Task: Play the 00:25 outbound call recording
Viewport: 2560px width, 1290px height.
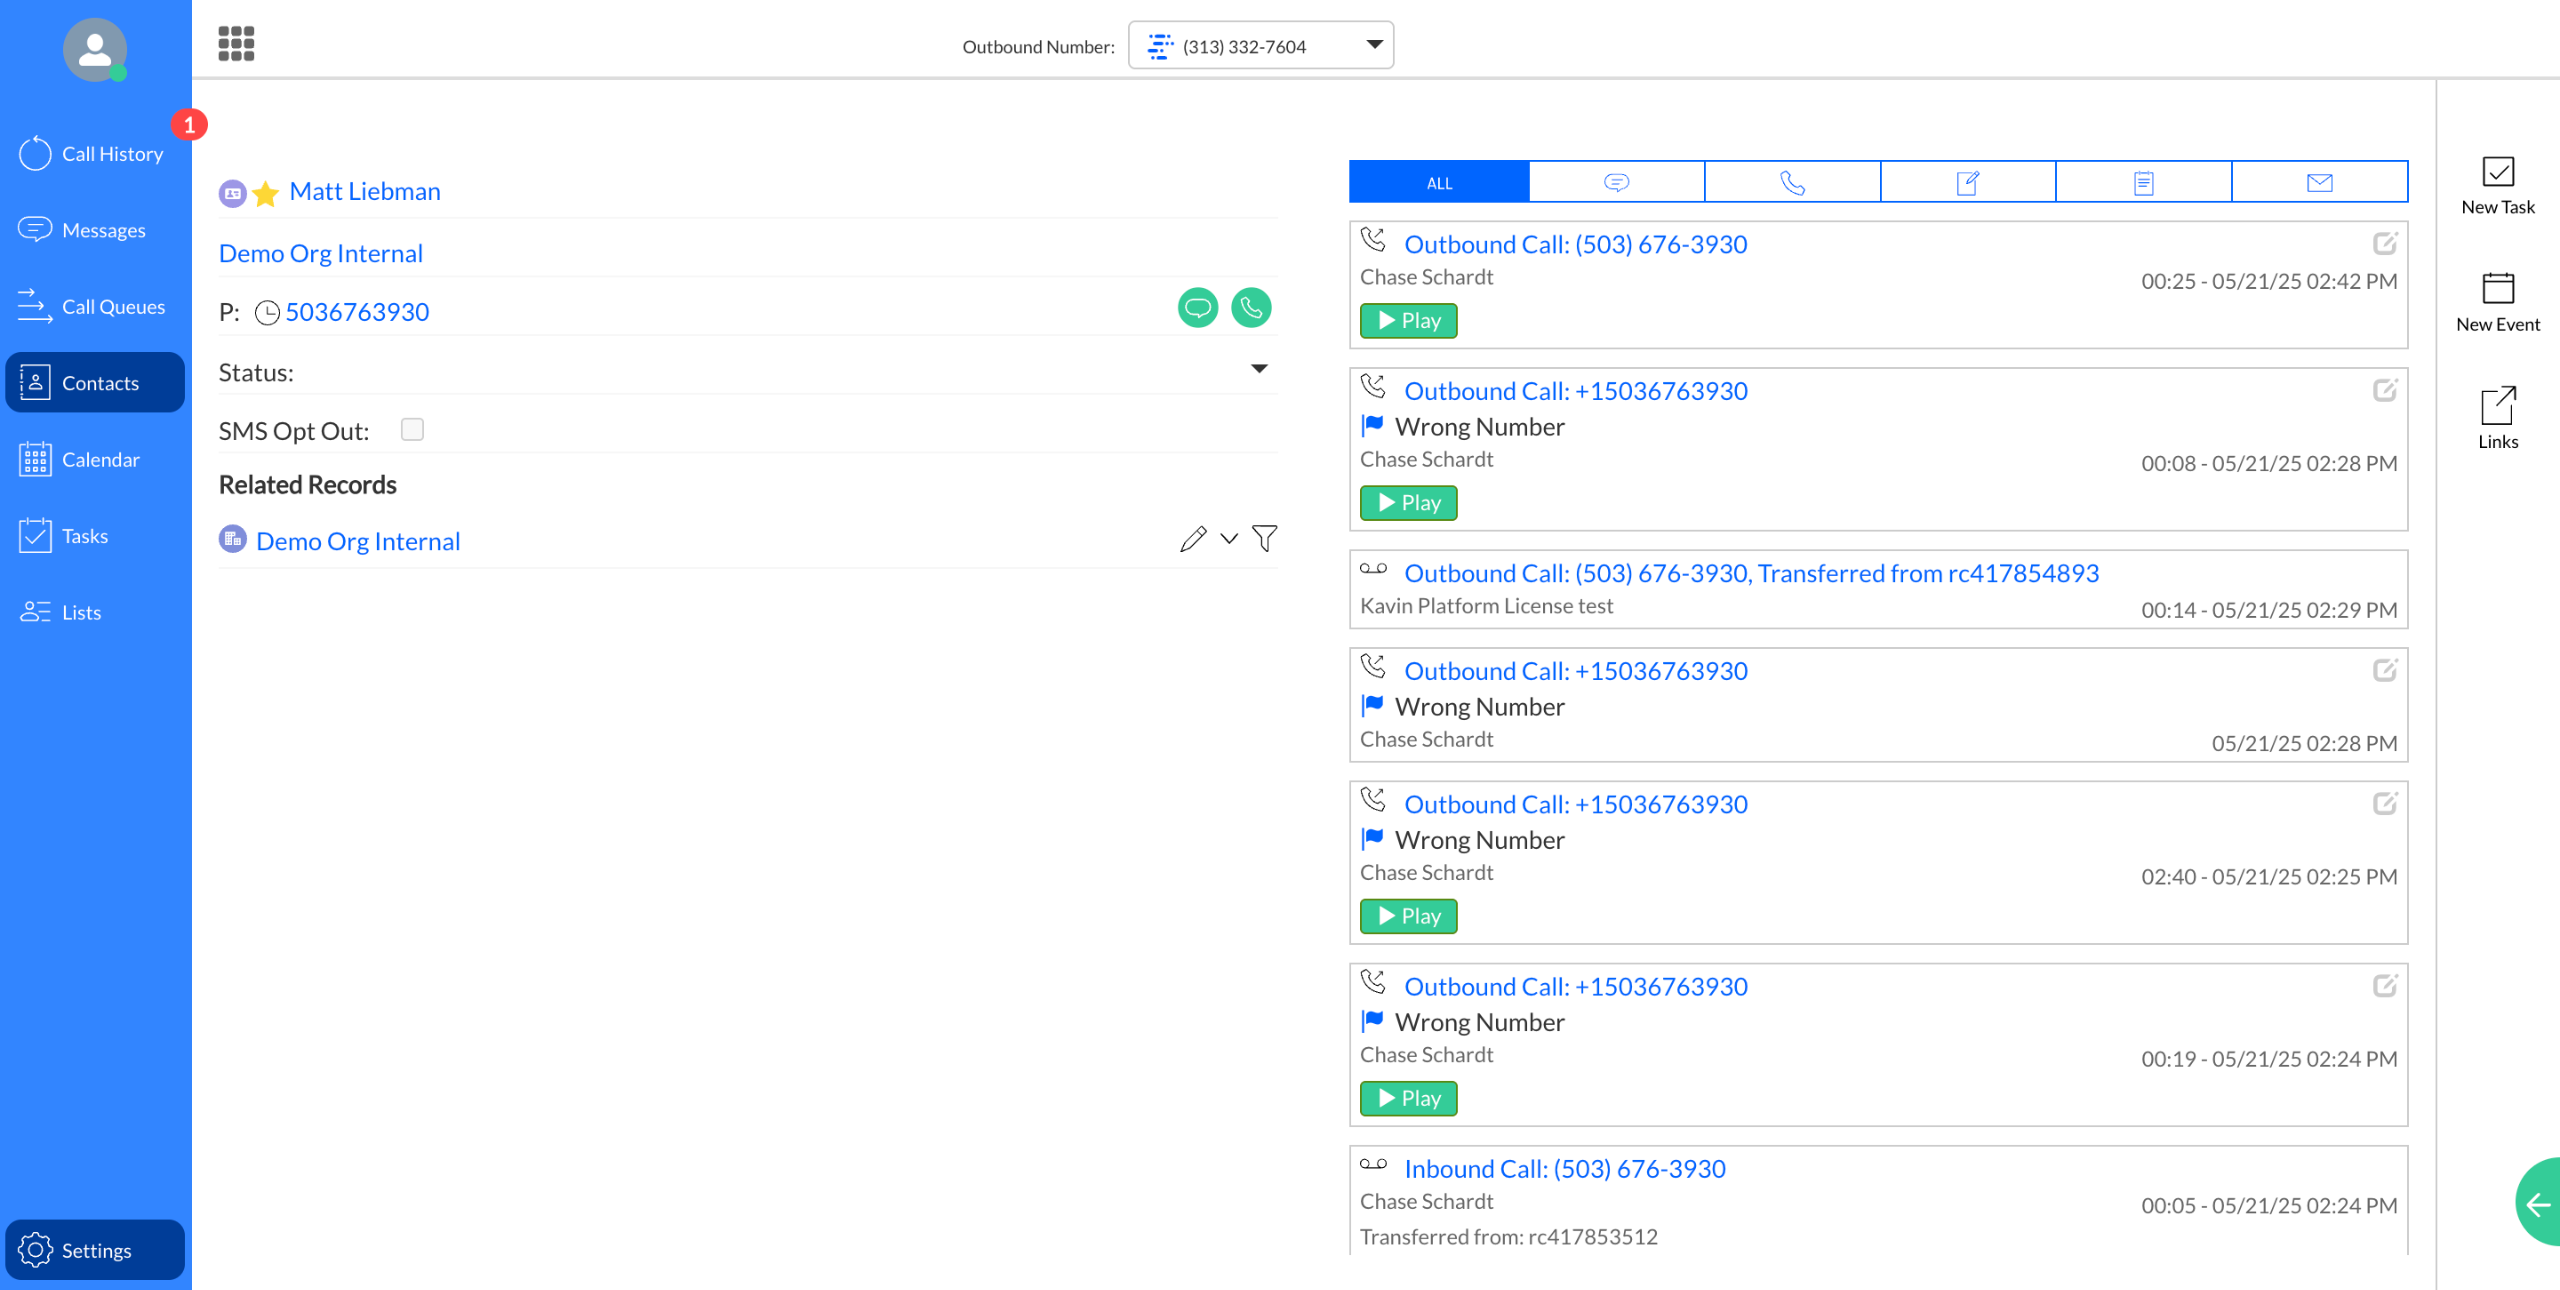Action: point(1408,321)
